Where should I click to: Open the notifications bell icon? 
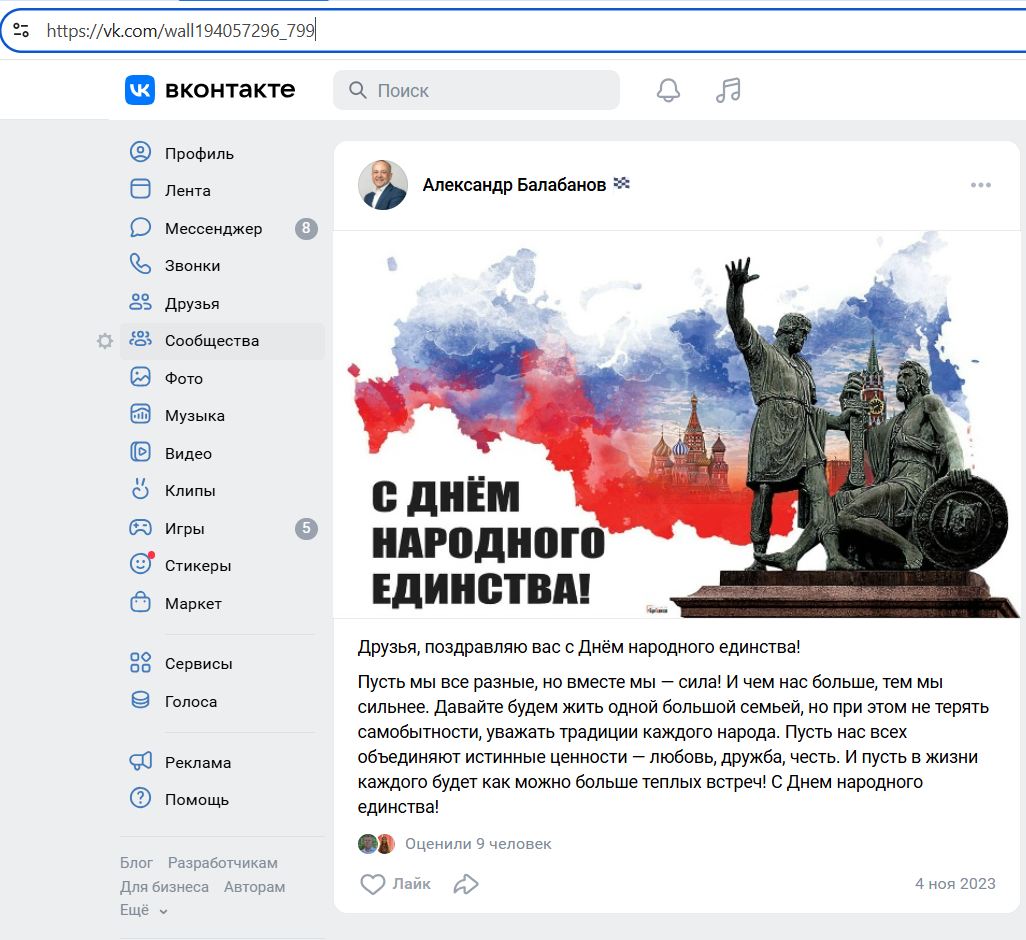pos(668,90)
